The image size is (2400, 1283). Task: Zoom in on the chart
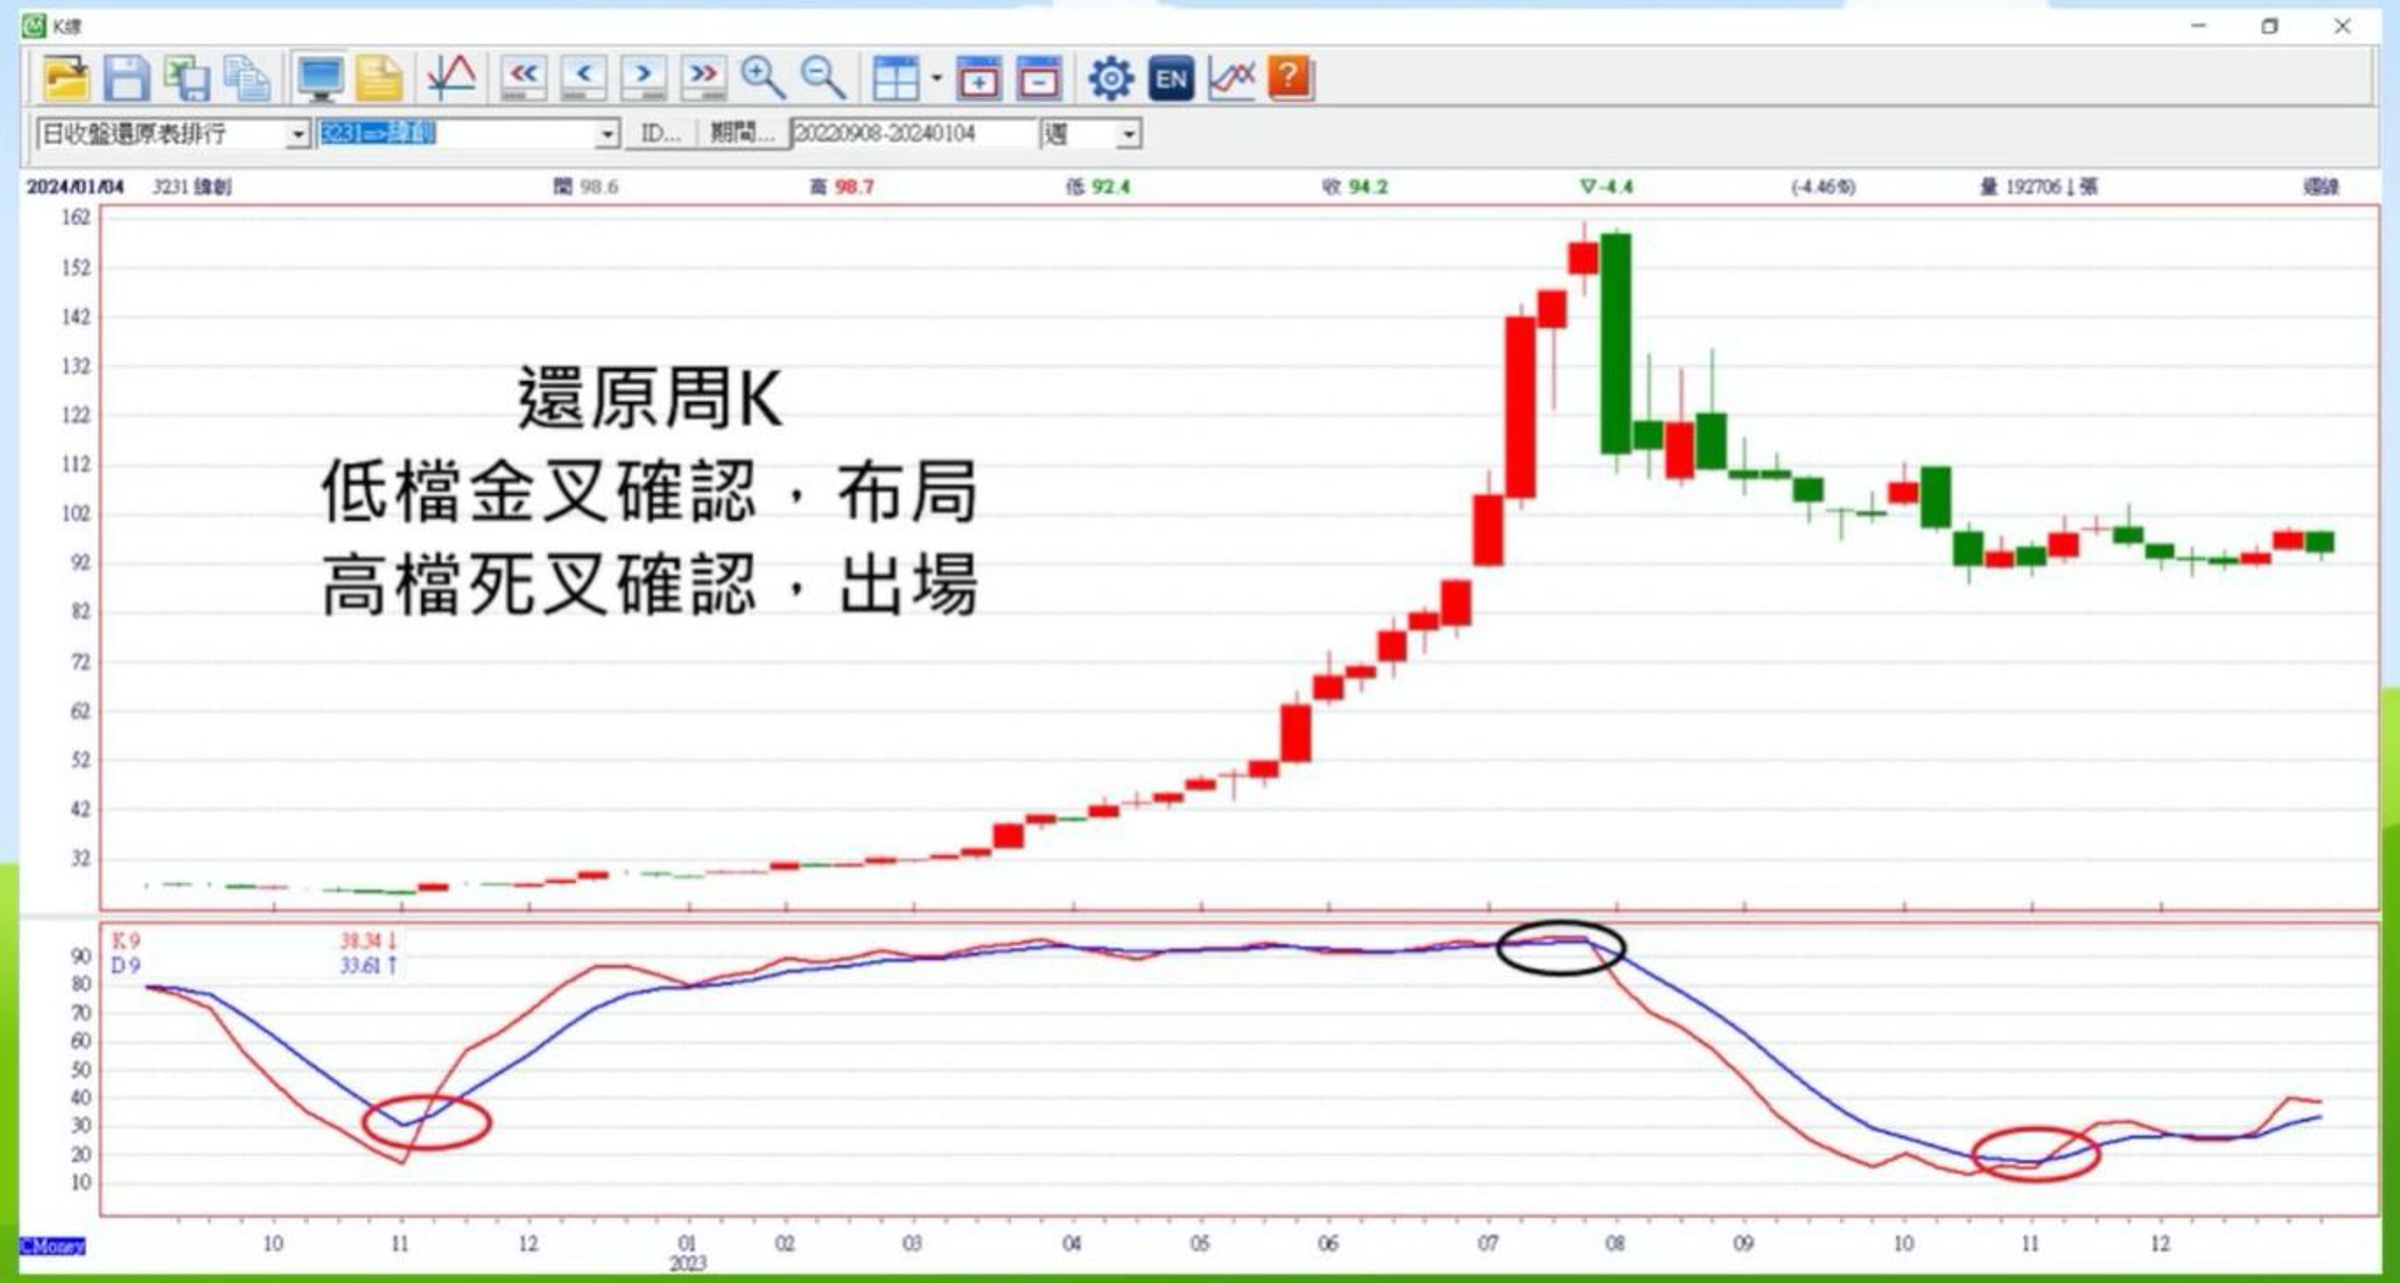point(762,78)
